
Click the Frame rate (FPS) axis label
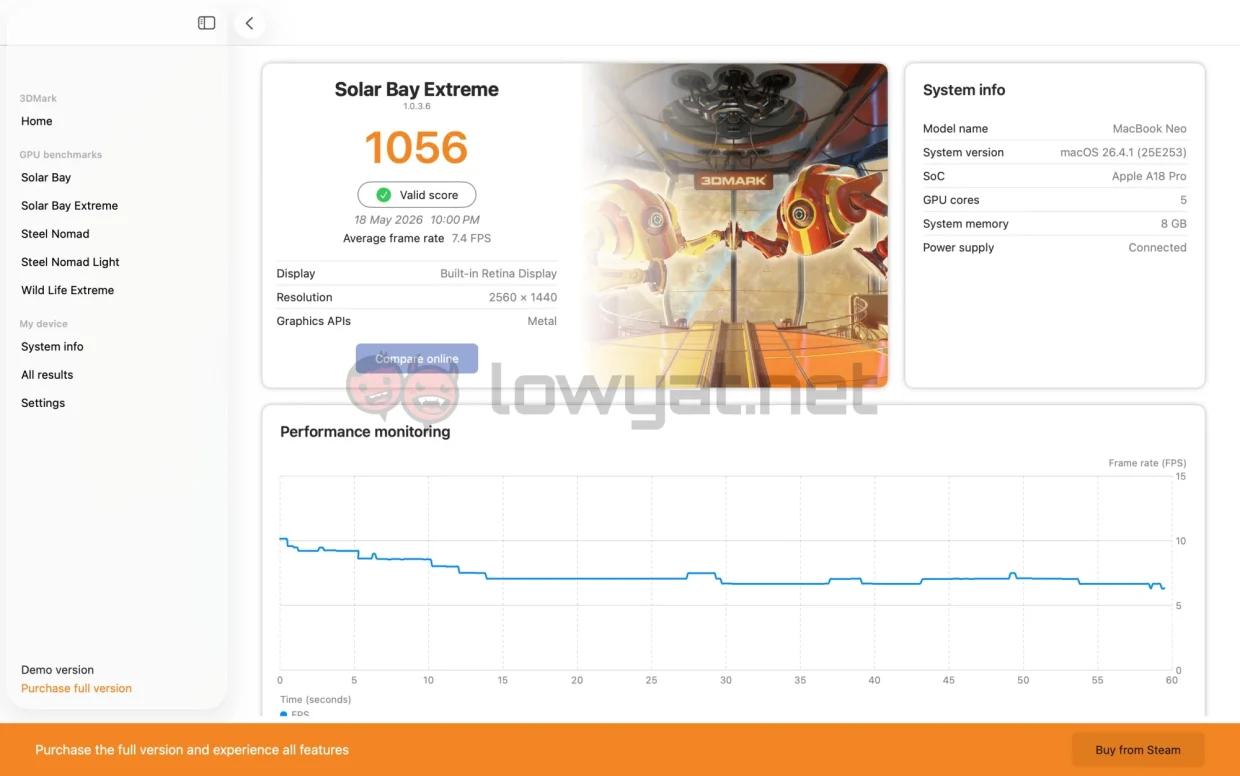(1147, 463)
